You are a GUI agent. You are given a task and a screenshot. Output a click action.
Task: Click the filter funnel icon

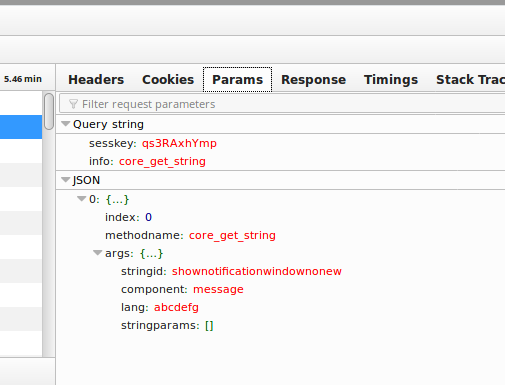coord(73,104)
